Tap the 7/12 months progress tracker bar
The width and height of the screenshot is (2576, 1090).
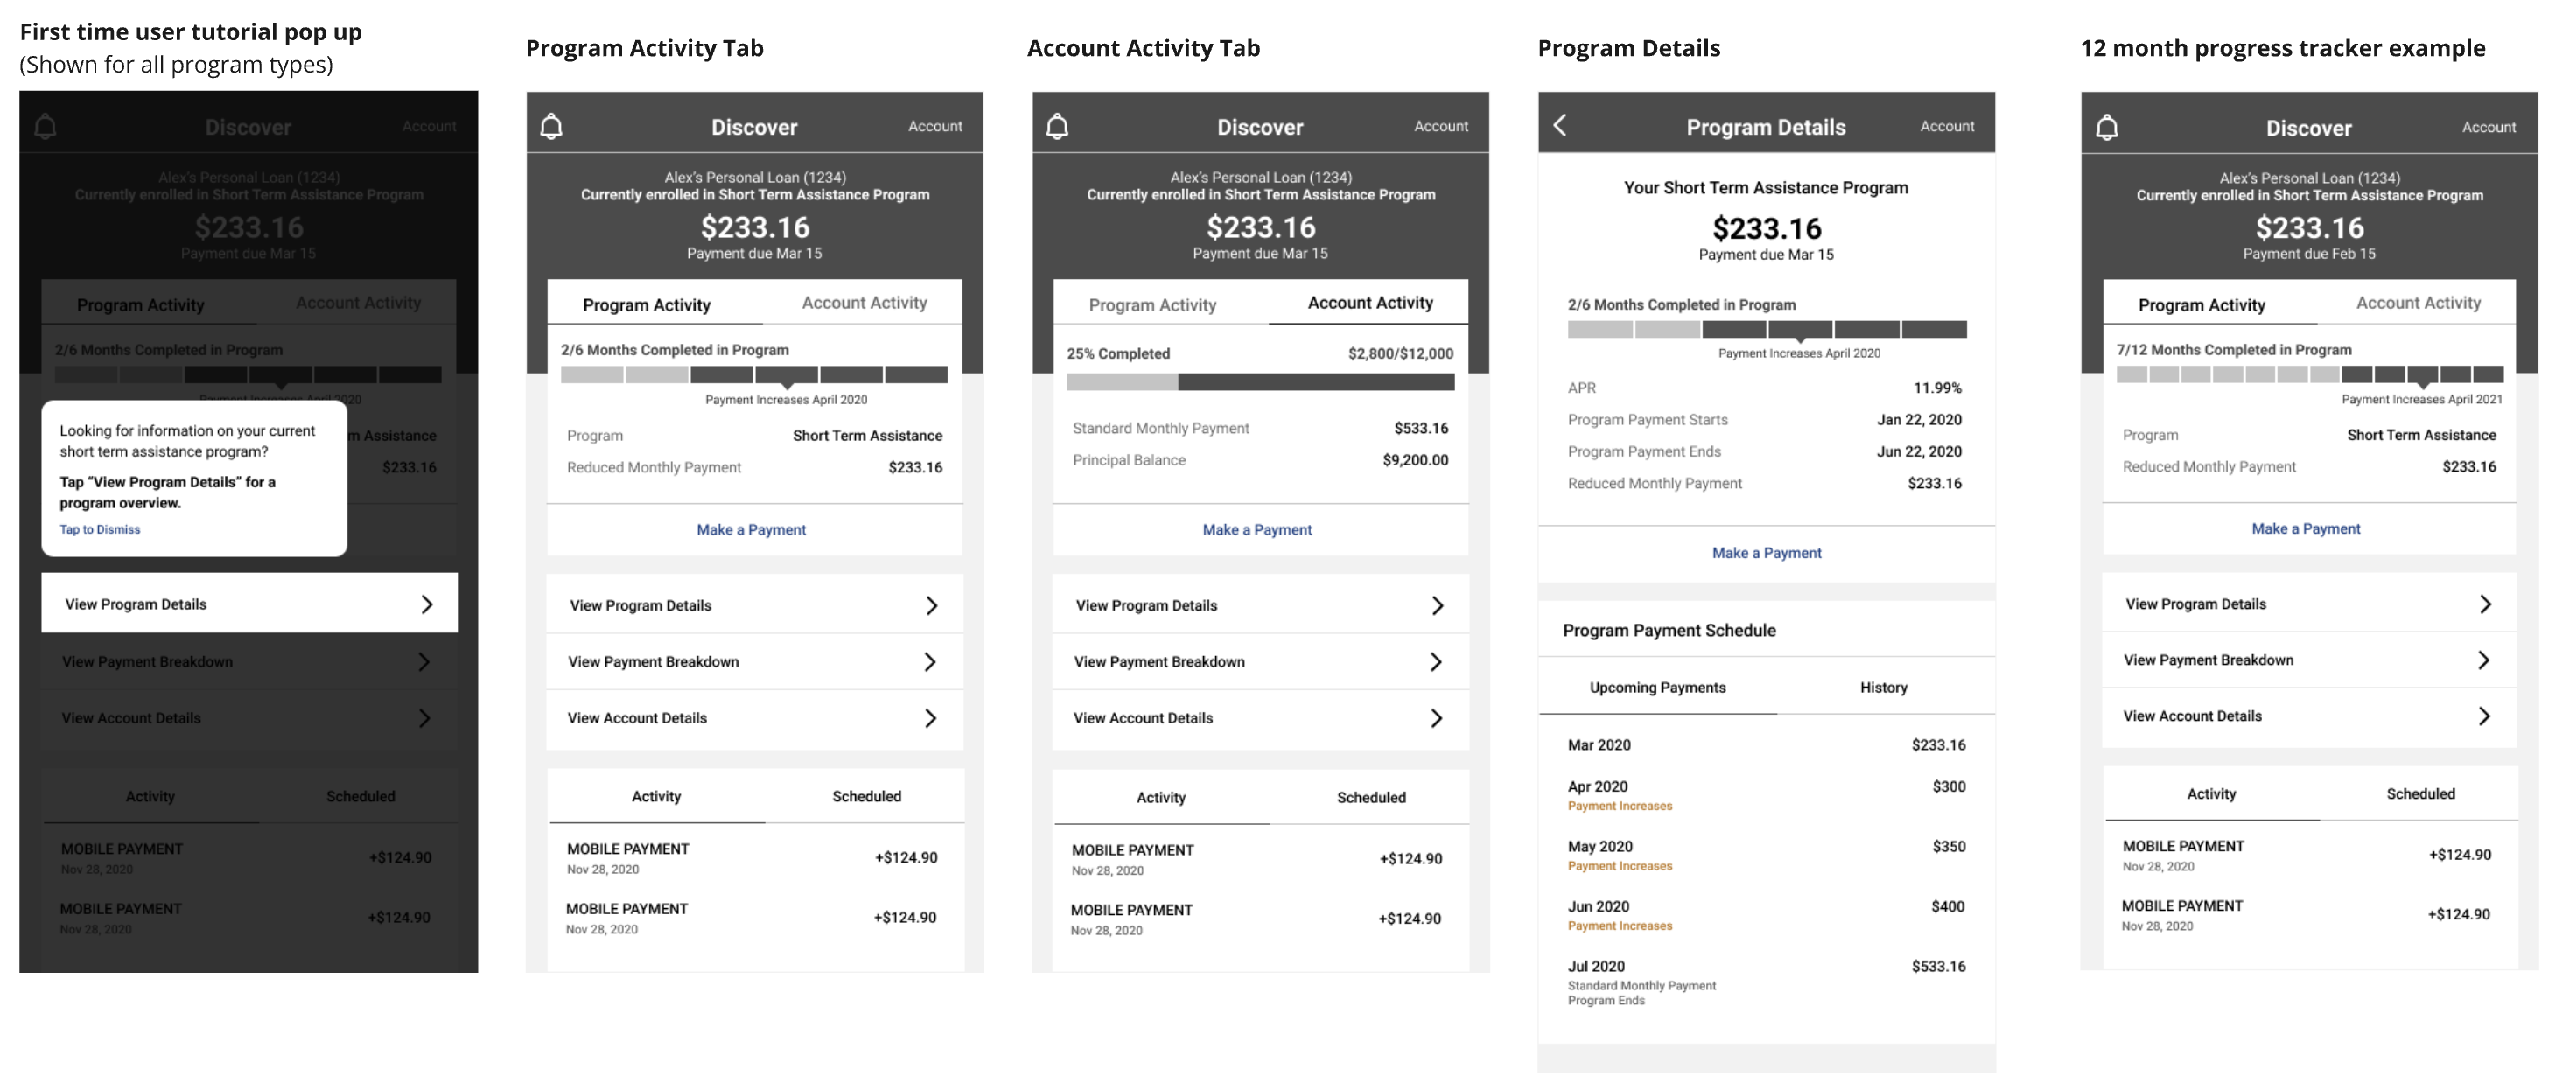2309,374
